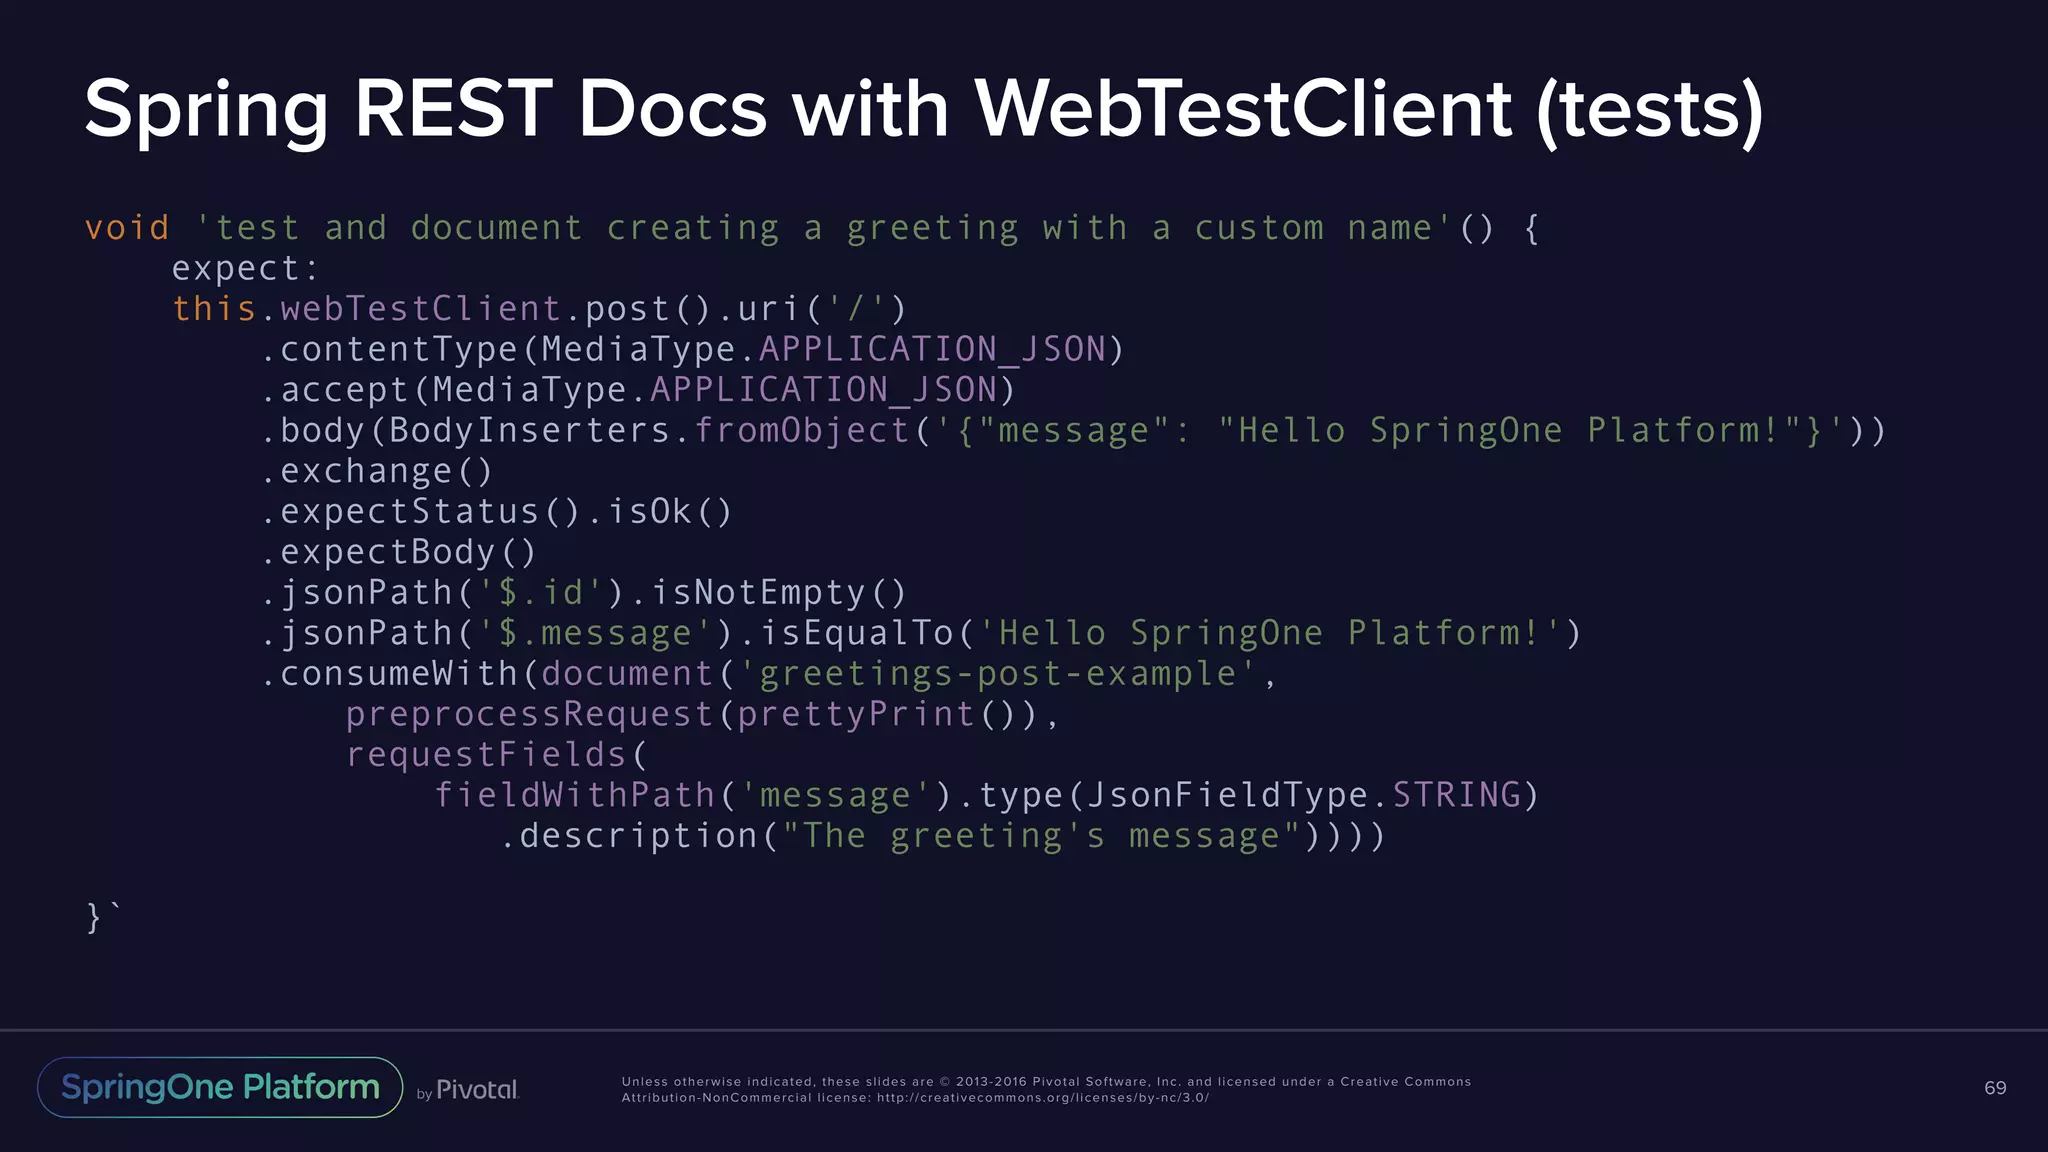Click slide number 69

tap(1994, 1088)
